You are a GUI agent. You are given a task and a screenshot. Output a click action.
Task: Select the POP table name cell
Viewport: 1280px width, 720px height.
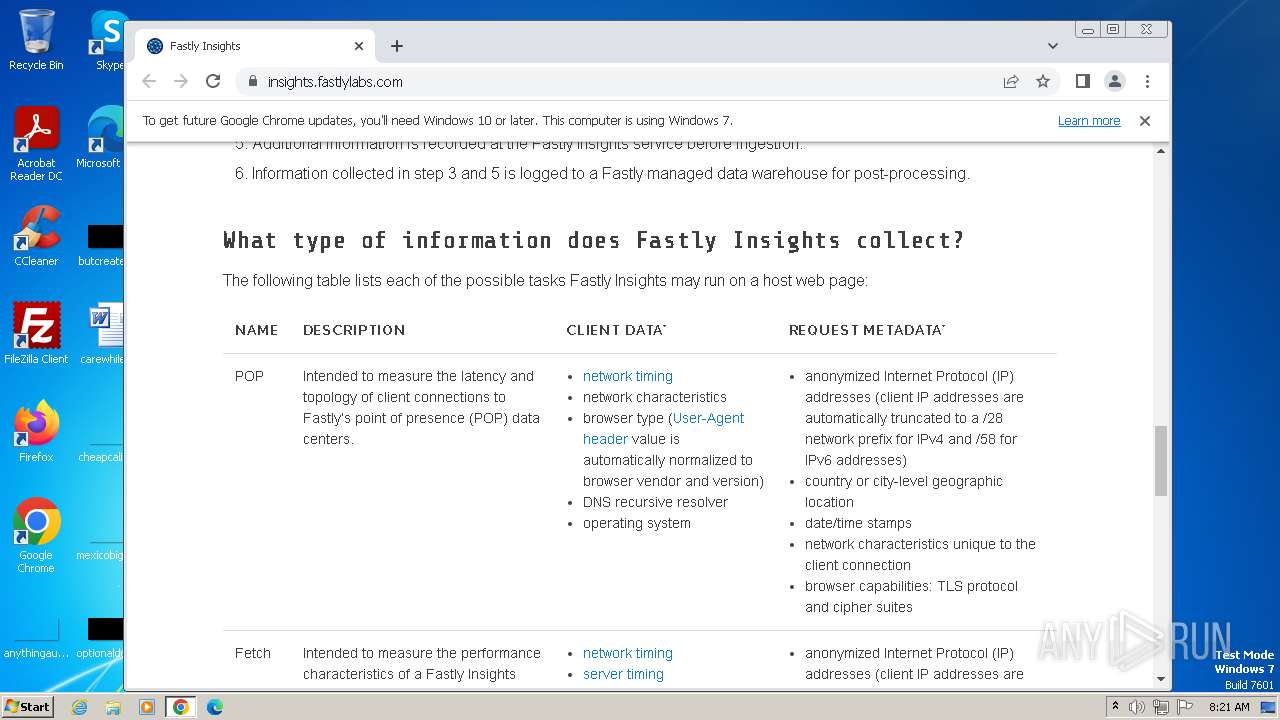click(x=249, y=376)
